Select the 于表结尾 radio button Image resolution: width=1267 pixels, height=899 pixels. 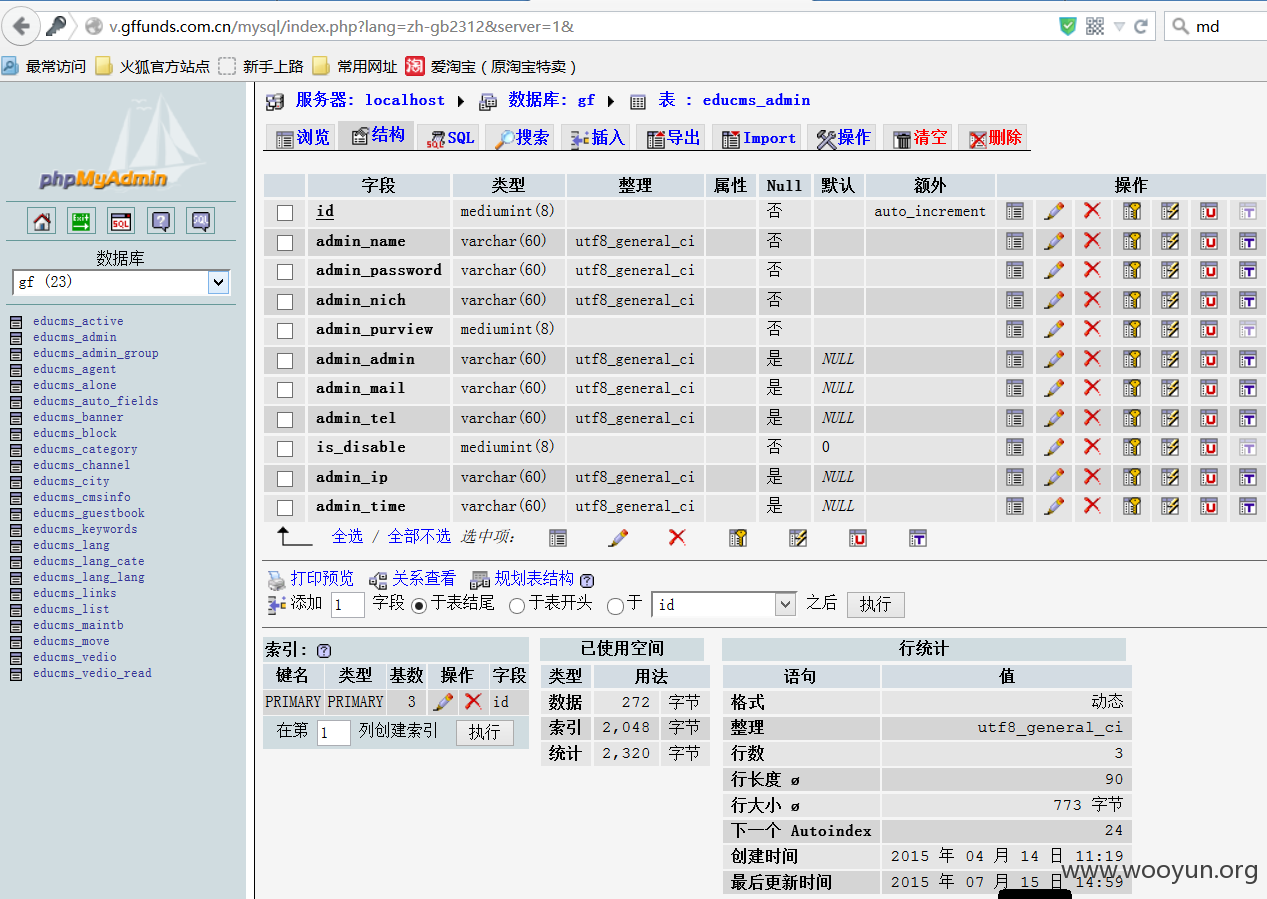coord(419,605)
